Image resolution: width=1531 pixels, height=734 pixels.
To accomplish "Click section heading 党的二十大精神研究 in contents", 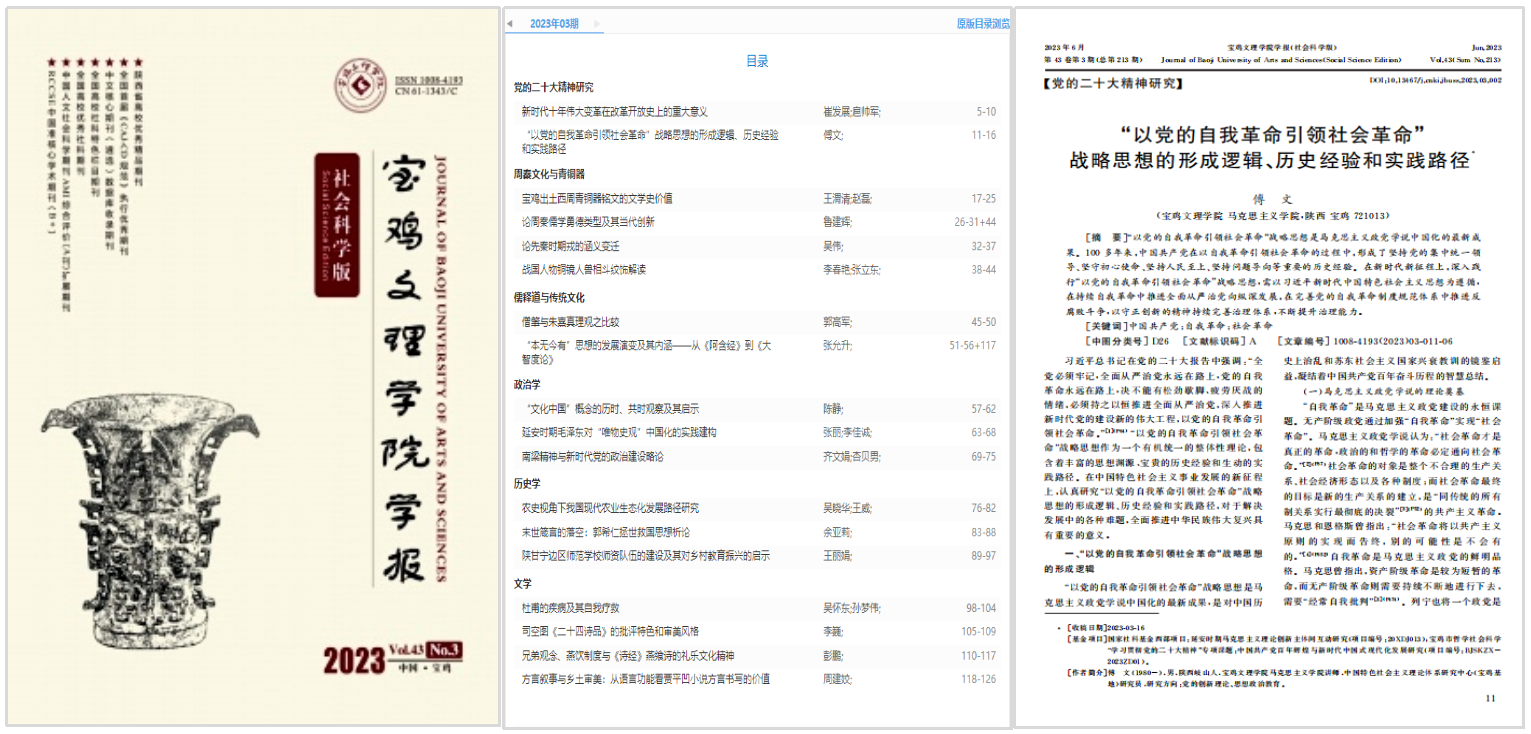I will (x=553, y=87).
